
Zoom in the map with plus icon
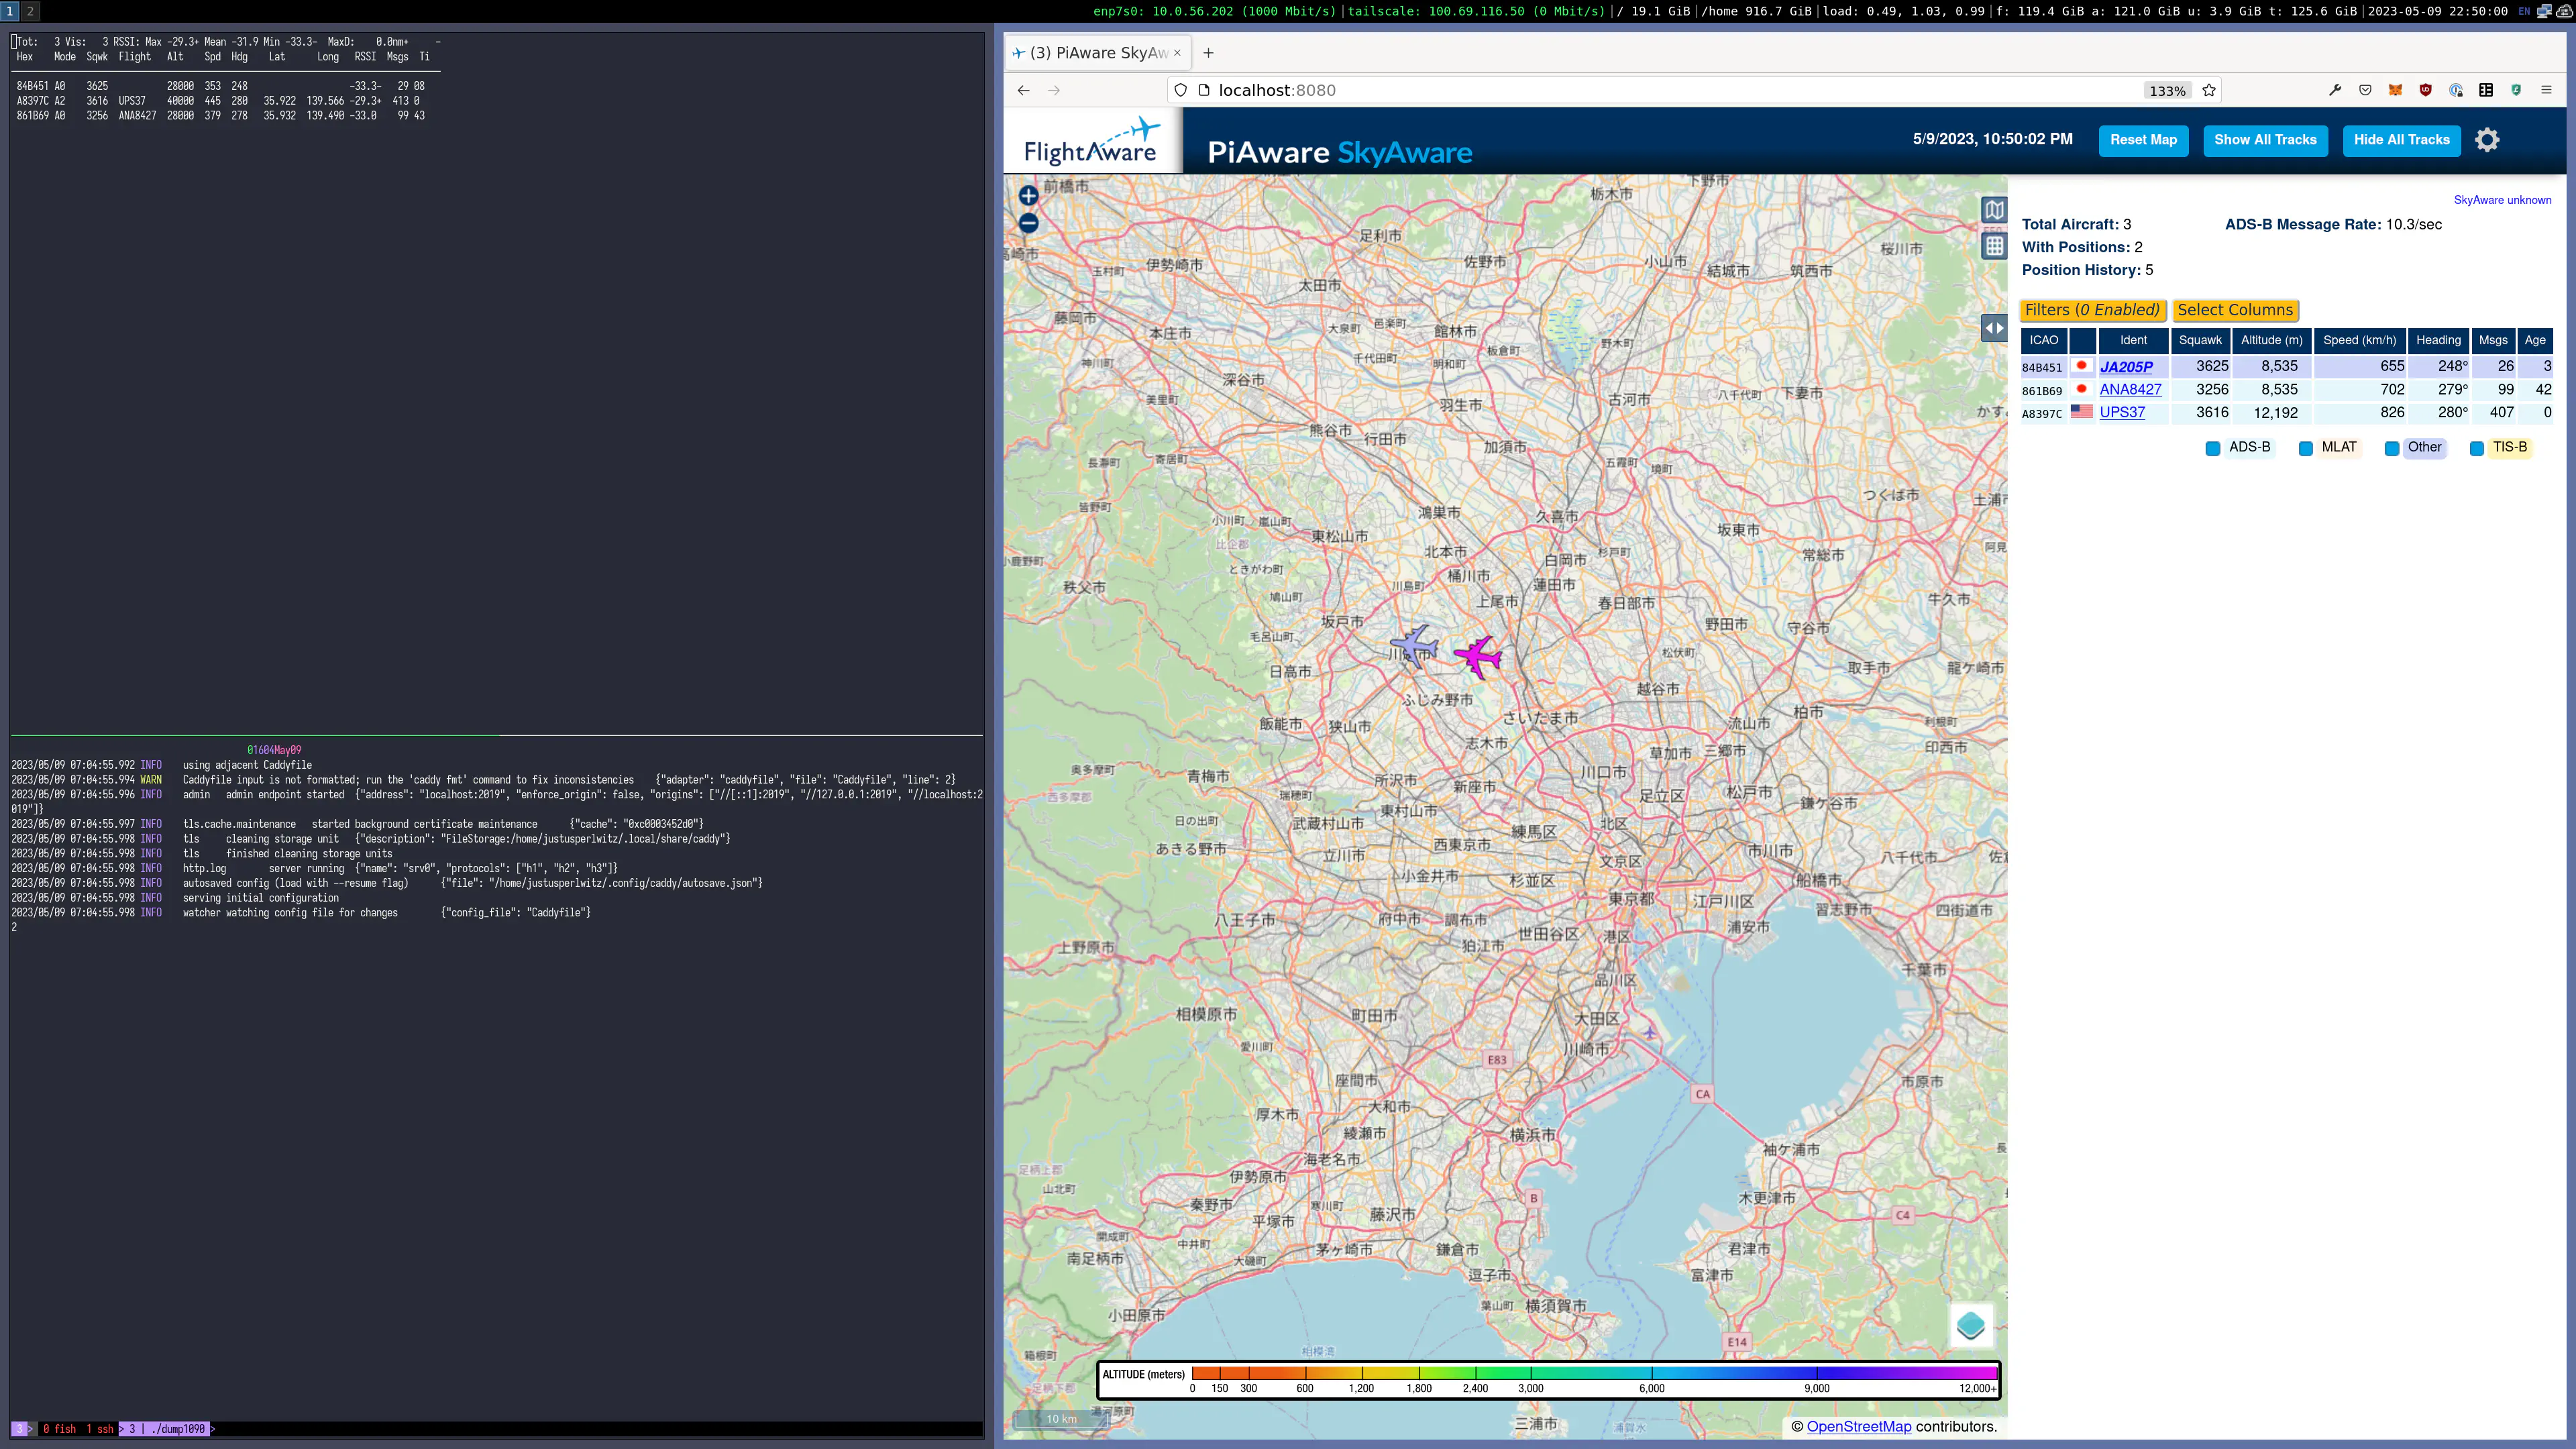tap(1028, 196)
